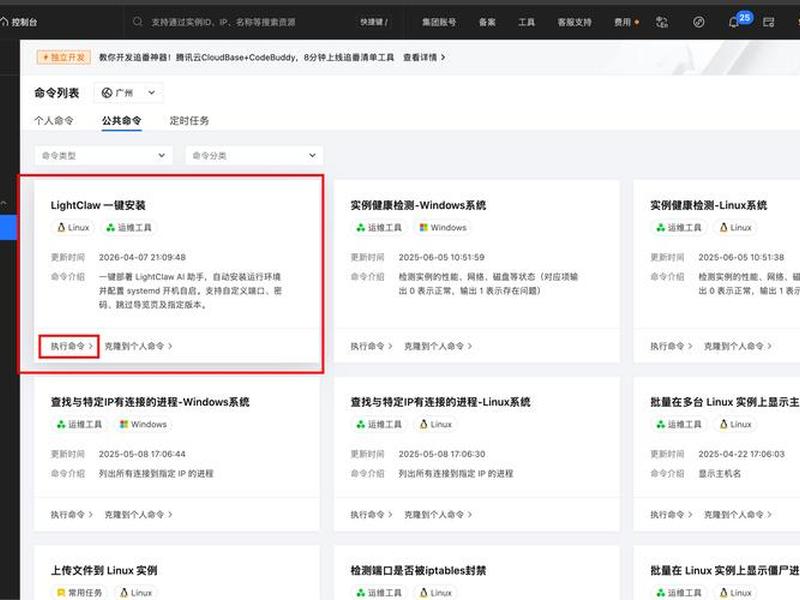Open 备案 menu in top bar

pyautogui.click(x=487, y=22)
